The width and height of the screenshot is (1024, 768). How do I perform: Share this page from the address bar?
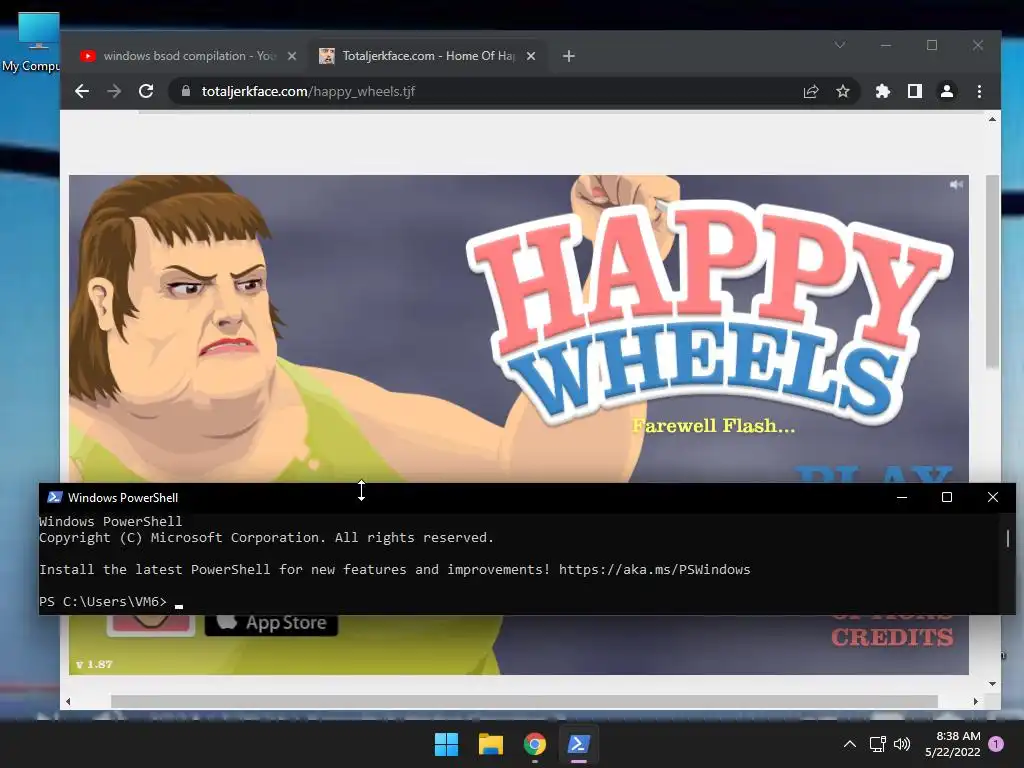tap(811, 91)
